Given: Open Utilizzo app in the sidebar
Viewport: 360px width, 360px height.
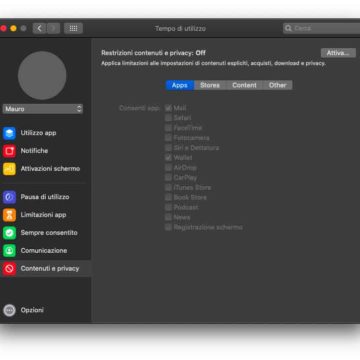Looking at the screenshot, I should [x=38, y=133].
